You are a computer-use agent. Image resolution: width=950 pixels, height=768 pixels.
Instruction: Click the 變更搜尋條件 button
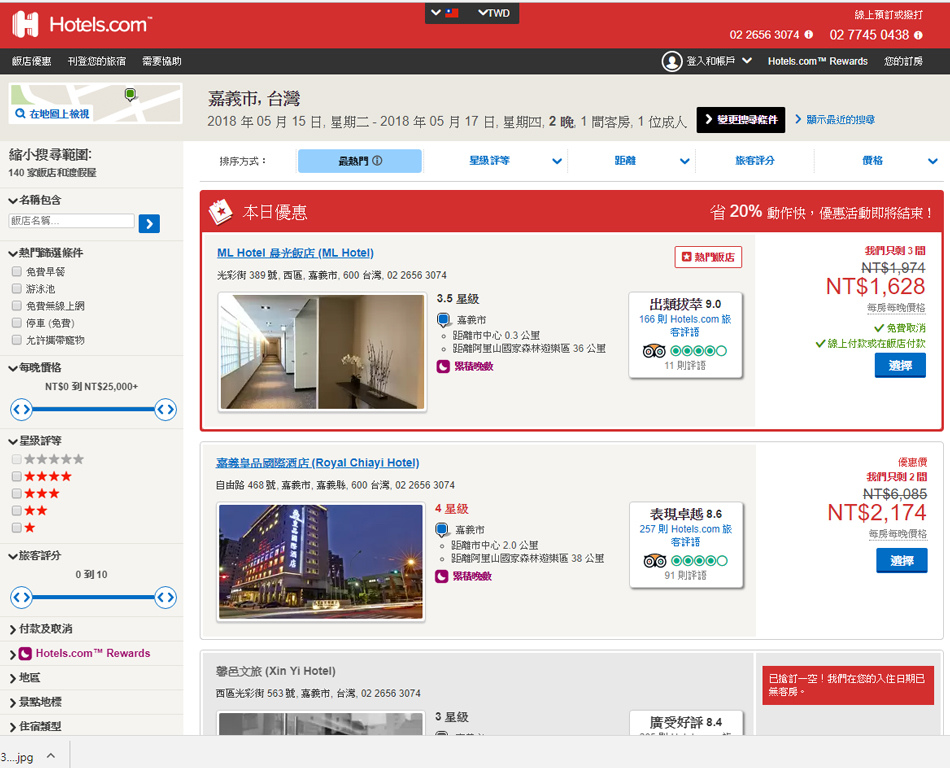740,119
